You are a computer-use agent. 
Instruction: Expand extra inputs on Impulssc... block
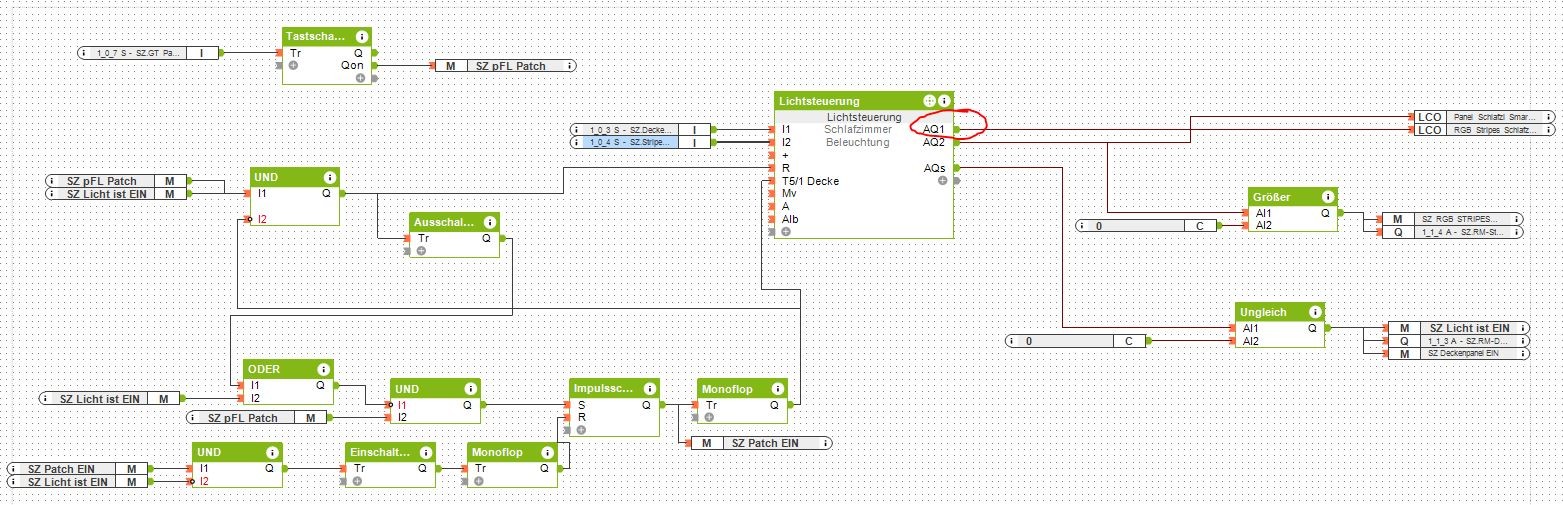tap(583, 430)
